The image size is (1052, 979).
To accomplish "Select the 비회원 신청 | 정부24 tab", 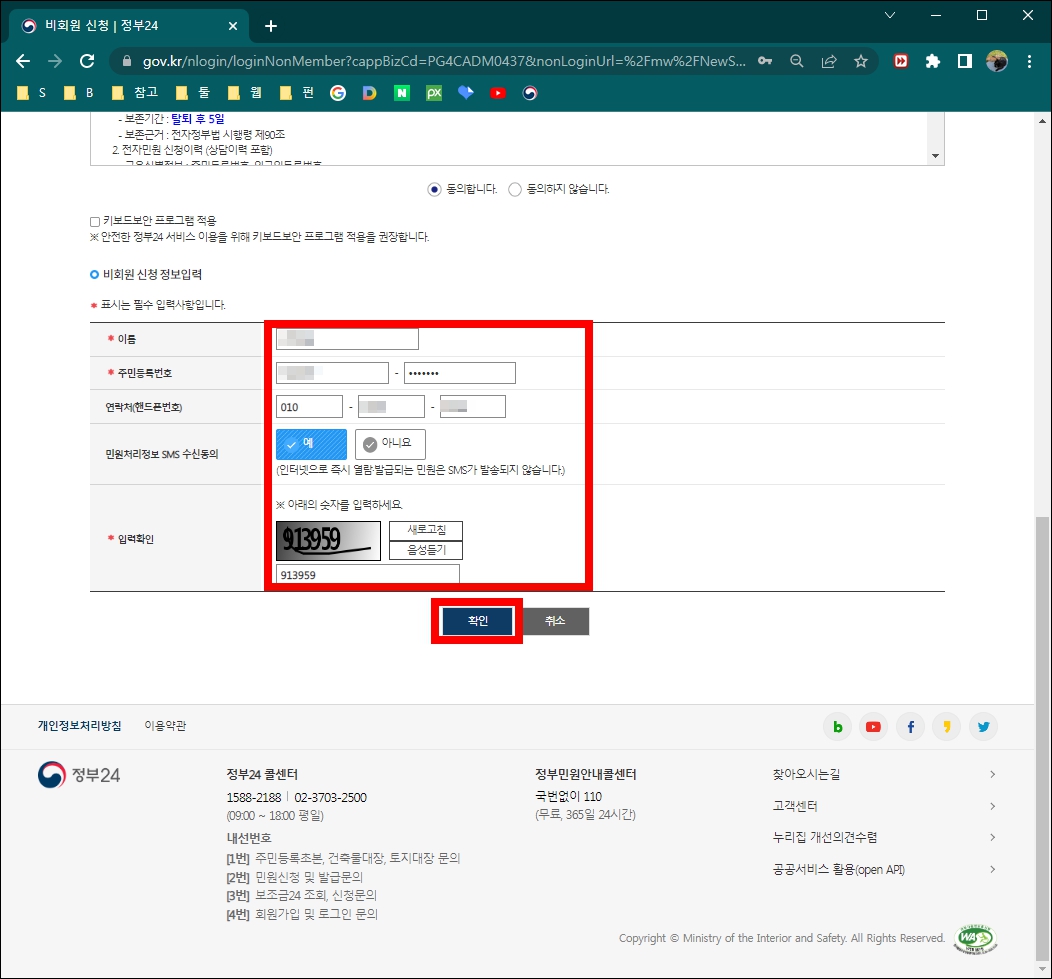I will [129, 25].
